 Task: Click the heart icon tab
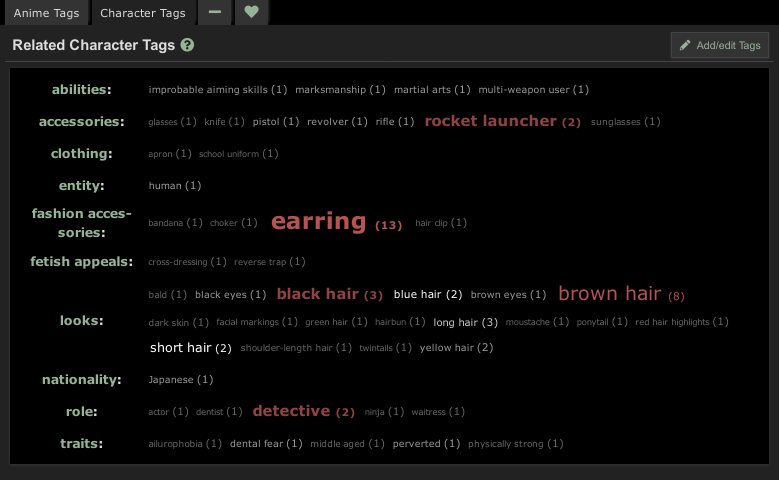(x=251, y=13)
